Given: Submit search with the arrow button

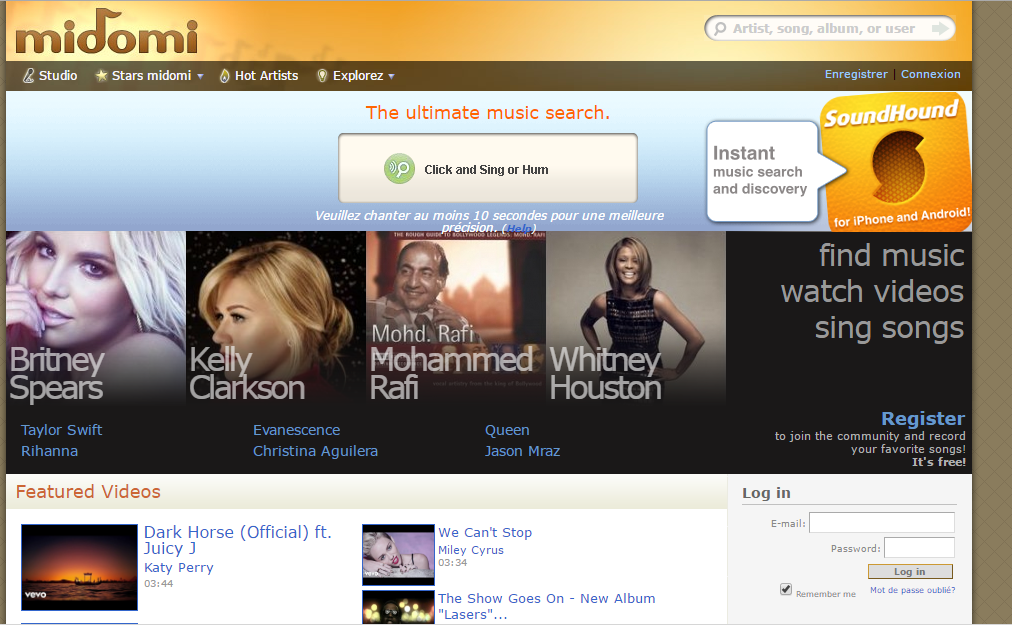Looking at the screenshot, I should (x=940, y=28).
